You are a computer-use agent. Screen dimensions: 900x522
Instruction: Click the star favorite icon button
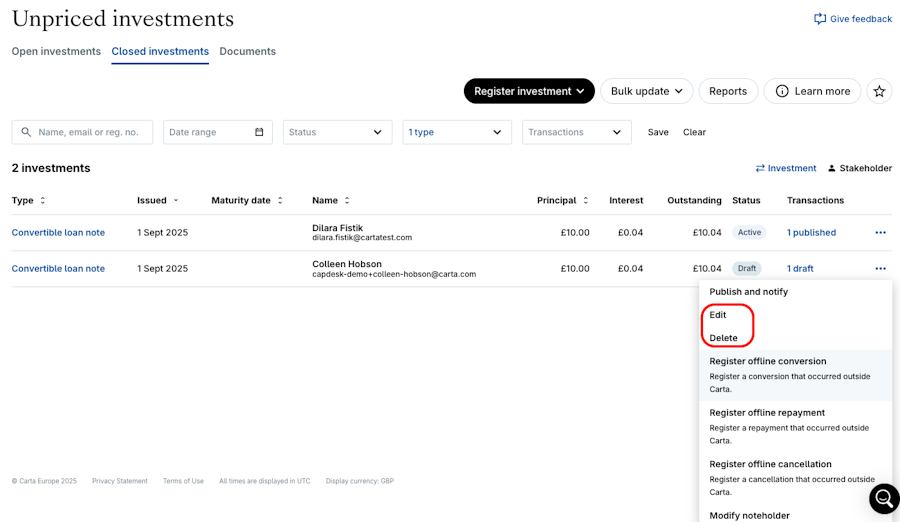pyautogui.click(x=879, y=91)
